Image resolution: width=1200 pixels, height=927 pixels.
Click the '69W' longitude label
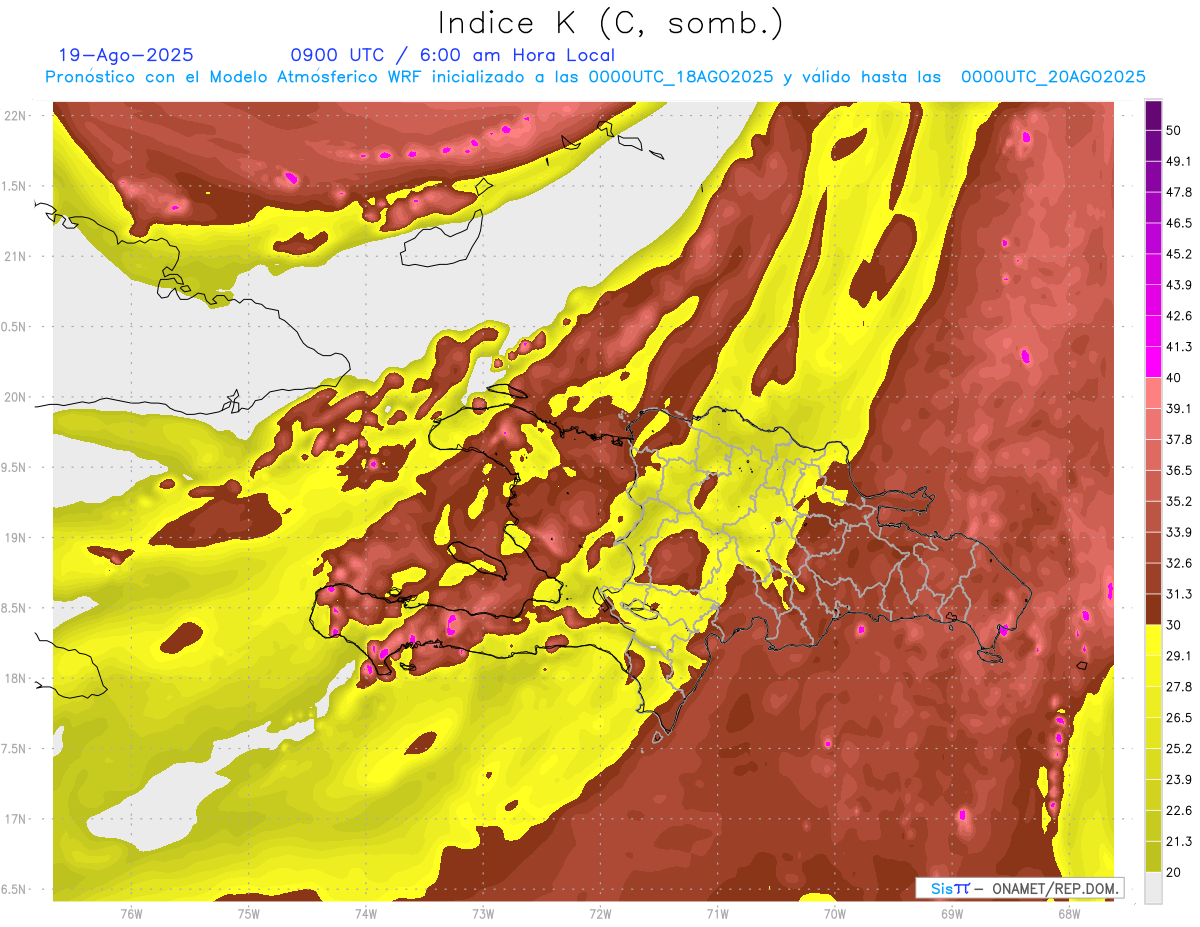[x=951, y=913]
